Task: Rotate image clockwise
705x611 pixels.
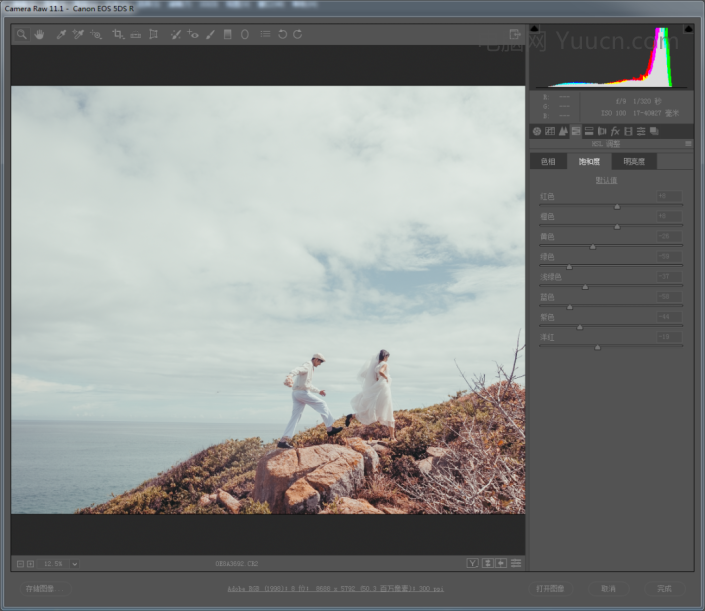Action: [298, 34]
